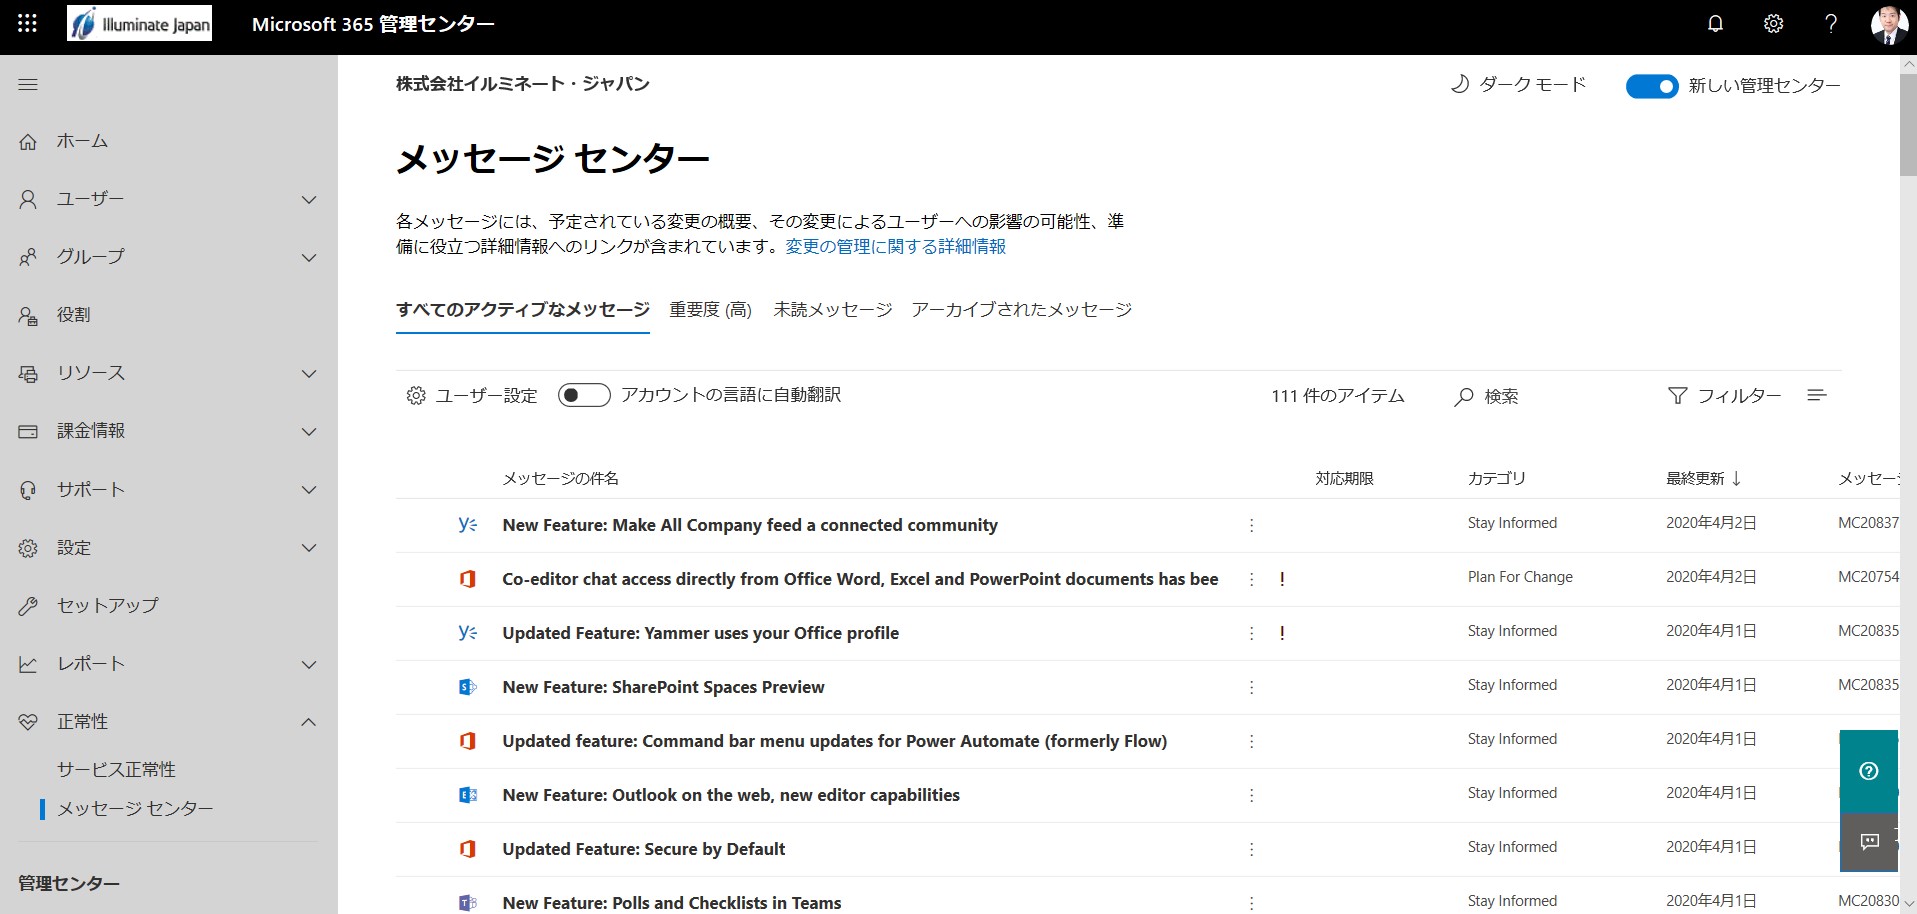1917x914 pixels.
Task: Open Polls and Checklists in Teams message
Action: [x=671, y=902]
